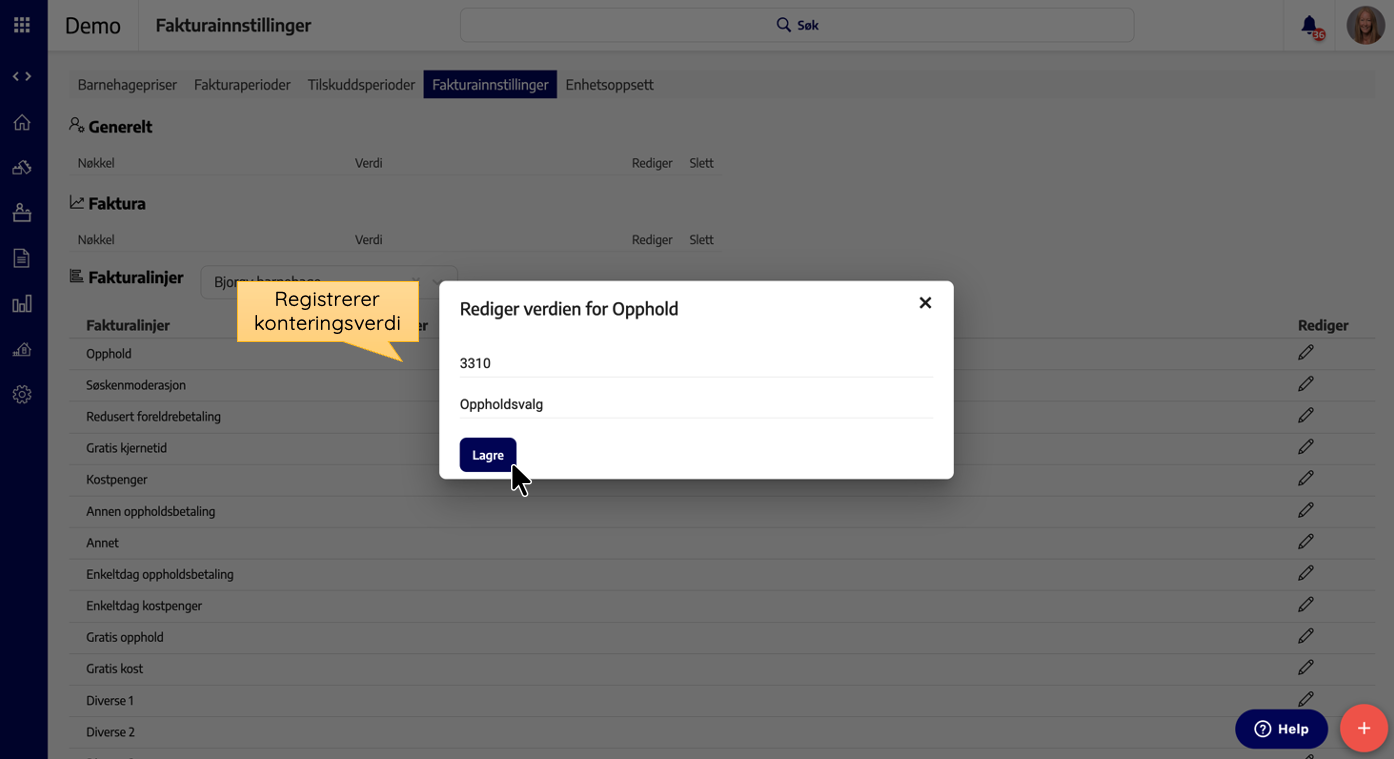
Task: Close the Rediger verdien for Opphold dialog
Action: (925, 303)
